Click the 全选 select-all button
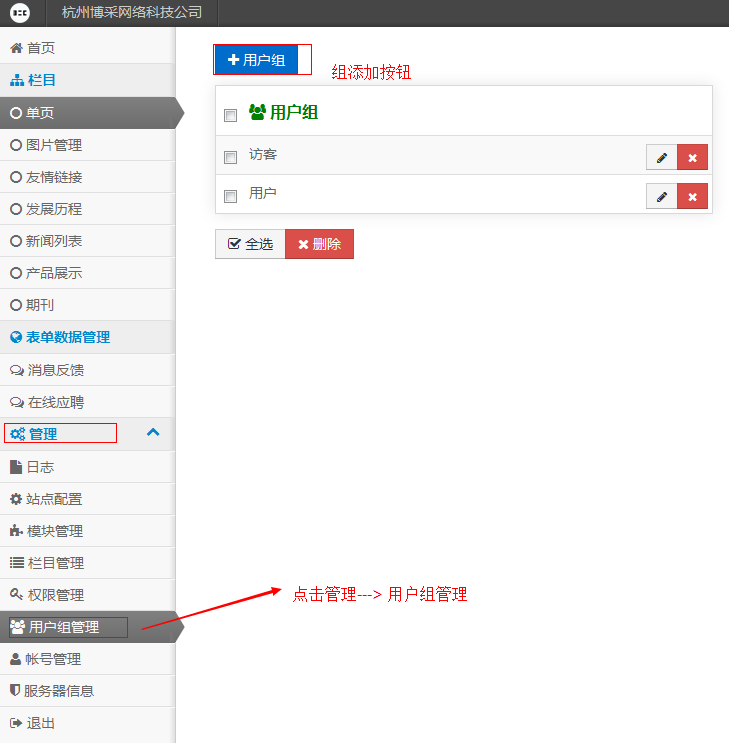This screenshot has height=743, width=729. [250, 244]
